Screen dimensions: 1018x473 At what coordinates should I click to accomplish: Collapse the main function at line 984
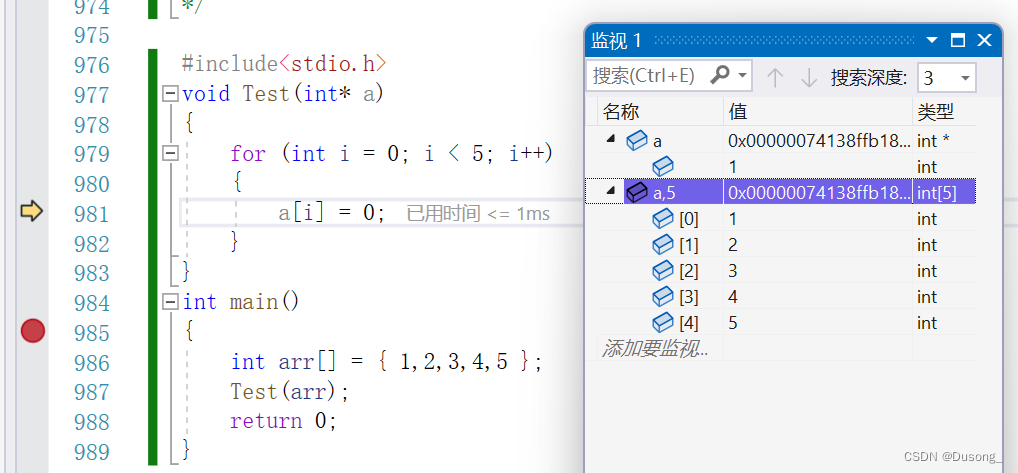click(170, 302)
